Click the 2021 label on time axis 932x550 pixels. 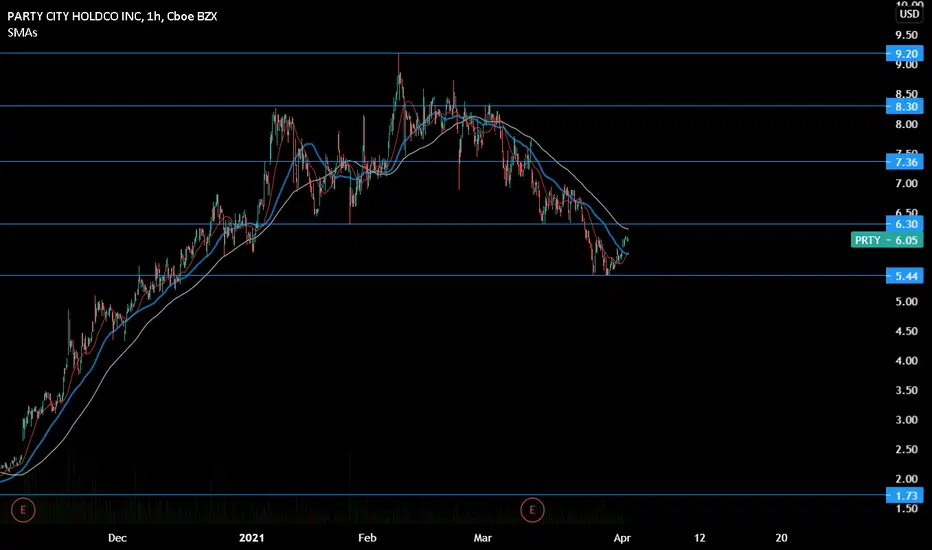pyautogui.click(x=251, y=538)
